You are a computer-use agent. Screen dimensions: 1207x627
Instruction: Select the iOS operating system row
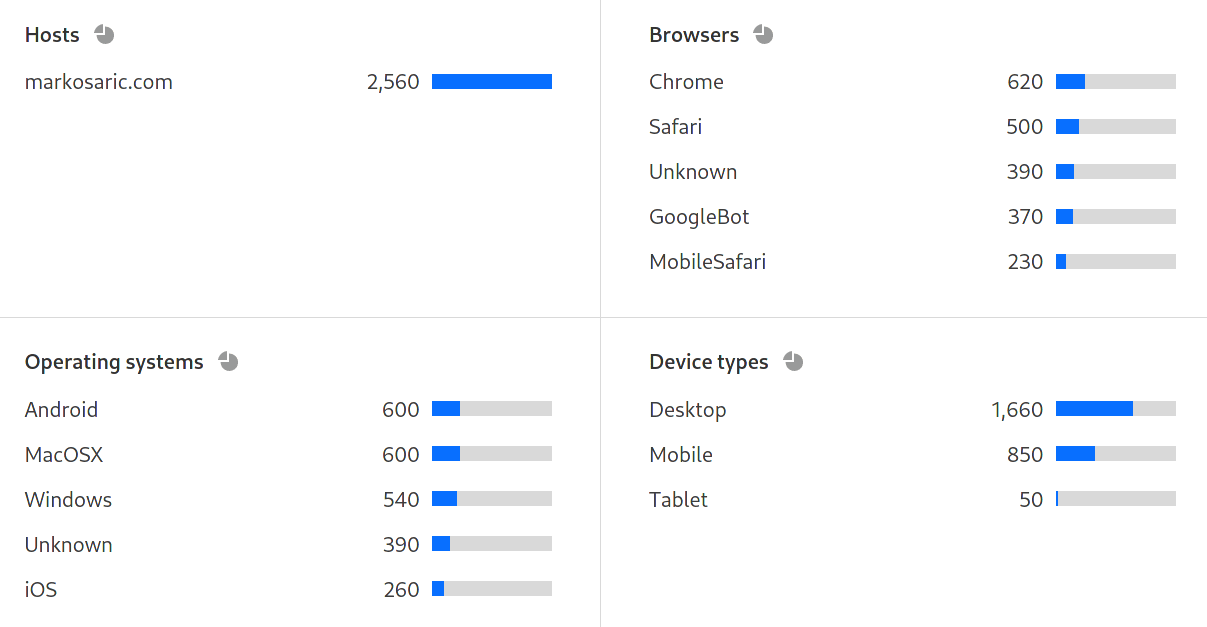(40, 589)
